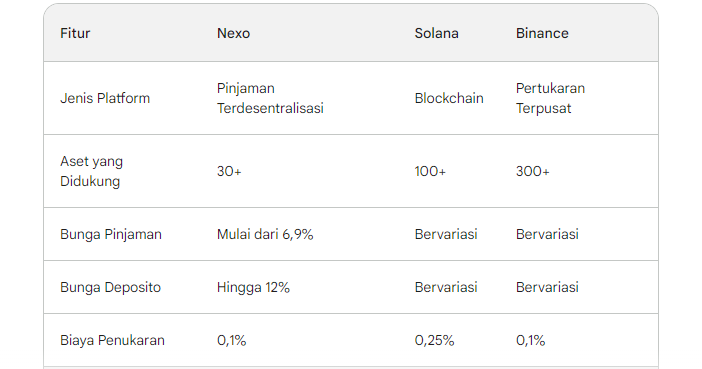Click the Jenis Platform row label

105,98
